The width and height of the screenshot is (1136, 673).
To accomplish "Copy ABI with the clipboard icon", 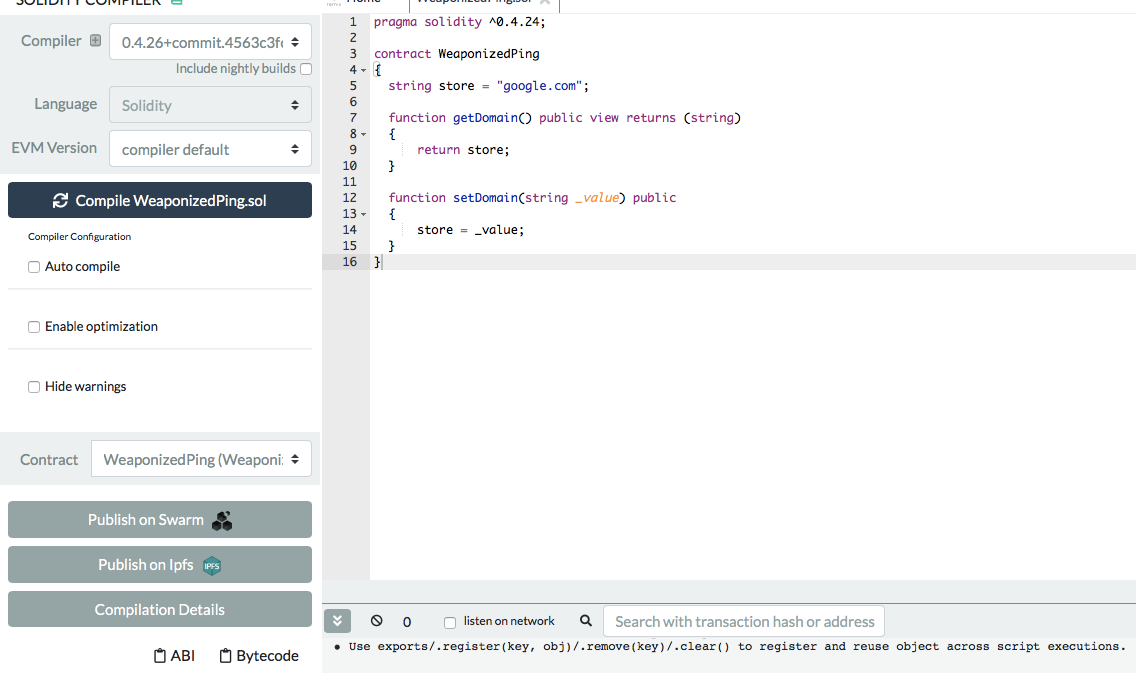I will tap(160, 656).
